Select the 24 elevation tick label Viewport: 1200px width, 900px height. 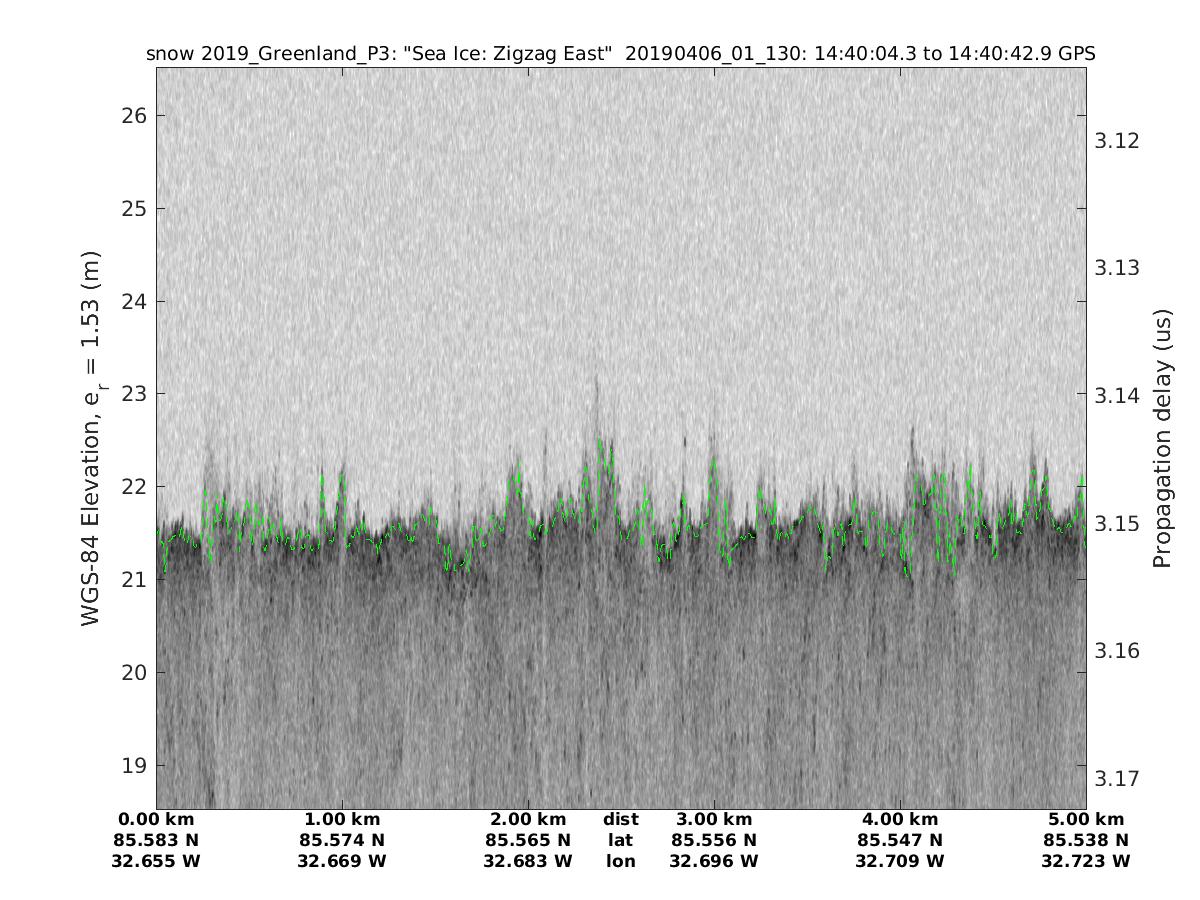(134, 301)
